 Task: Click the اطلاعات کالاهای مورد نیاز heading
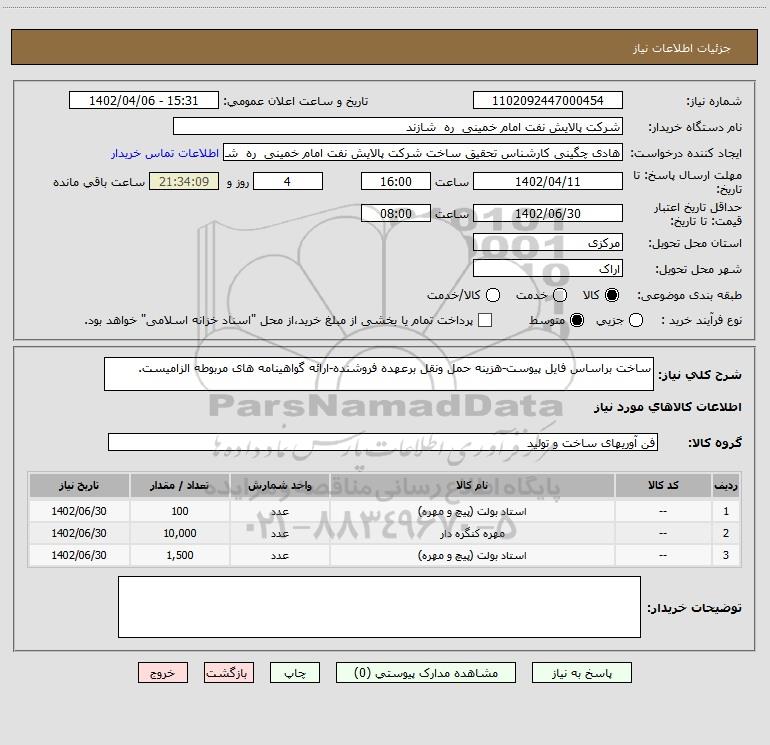click(x=668, y=407)
